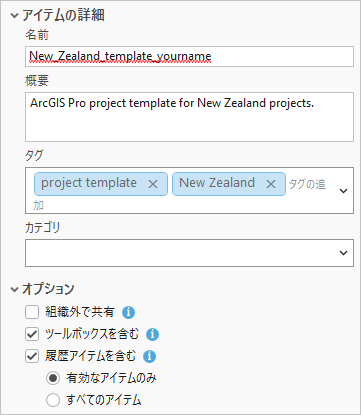The height and width of the screenshot is (415, 361).
Task: Select 有効なアイテムのみ radio button
Action: click(x=53, y=378)
